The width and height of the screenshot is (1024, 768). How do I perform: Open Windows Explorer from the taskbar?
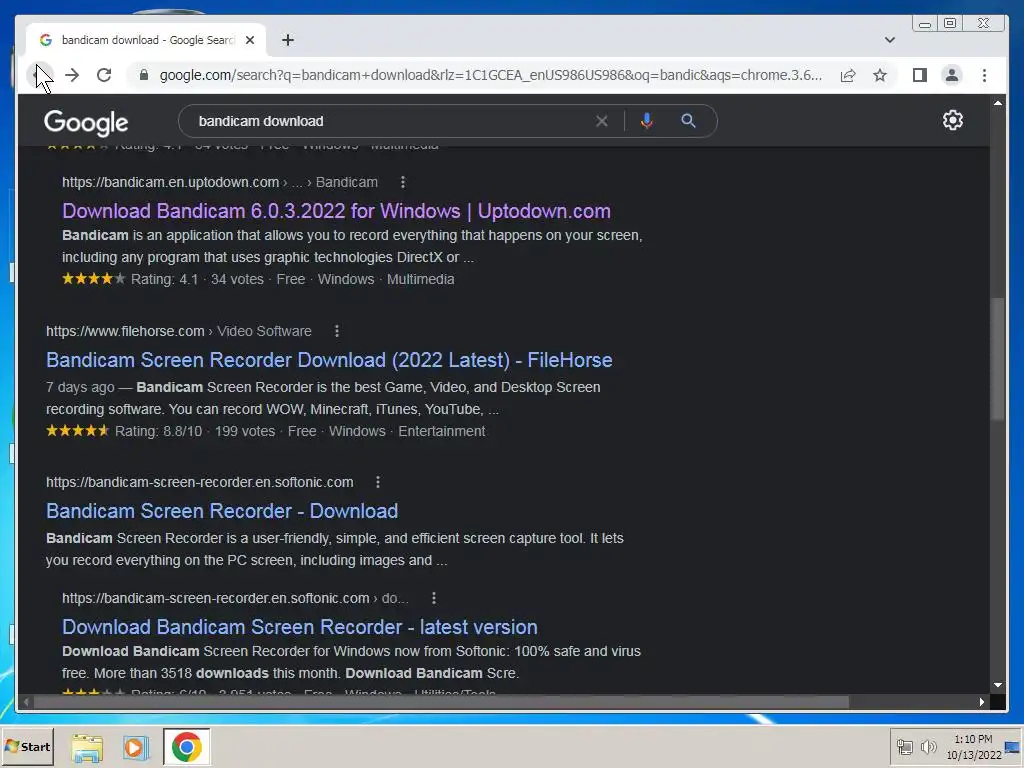pyautogui.click(x=87, y=747)
